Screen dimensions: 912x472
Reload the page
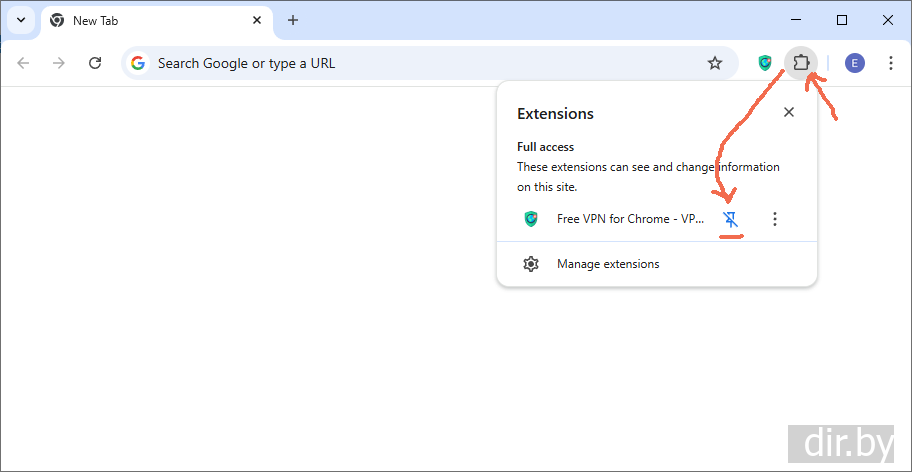click(x=95, y=63)
